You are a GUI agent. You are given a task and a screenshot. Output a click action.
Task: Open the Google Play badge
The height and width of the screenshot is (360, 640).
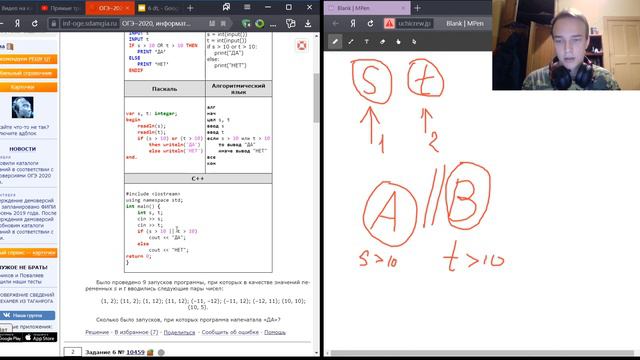click(11, 337)
